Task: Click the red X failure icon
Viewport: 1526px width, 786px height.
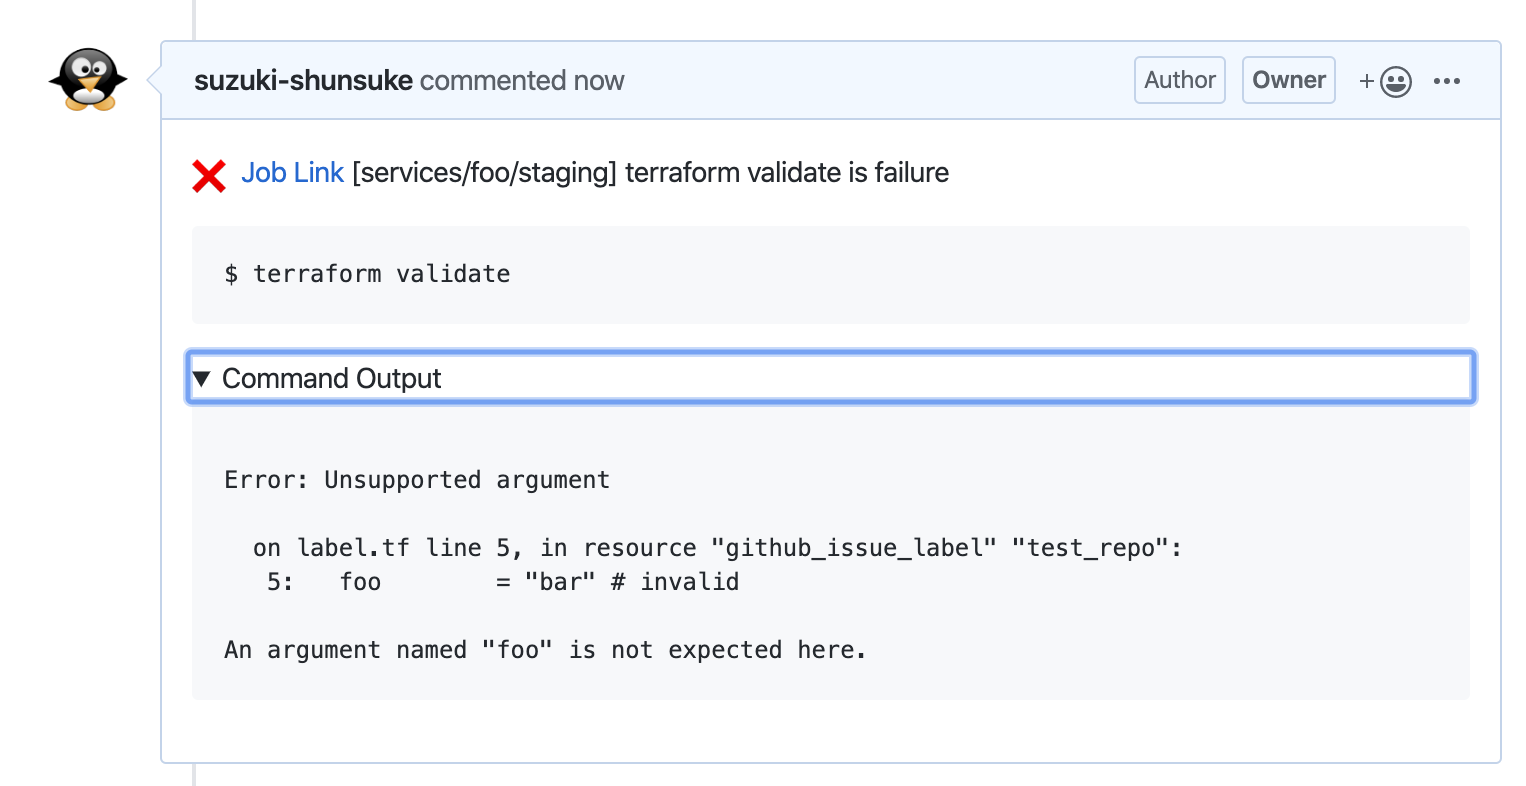Action: point(209,176)
